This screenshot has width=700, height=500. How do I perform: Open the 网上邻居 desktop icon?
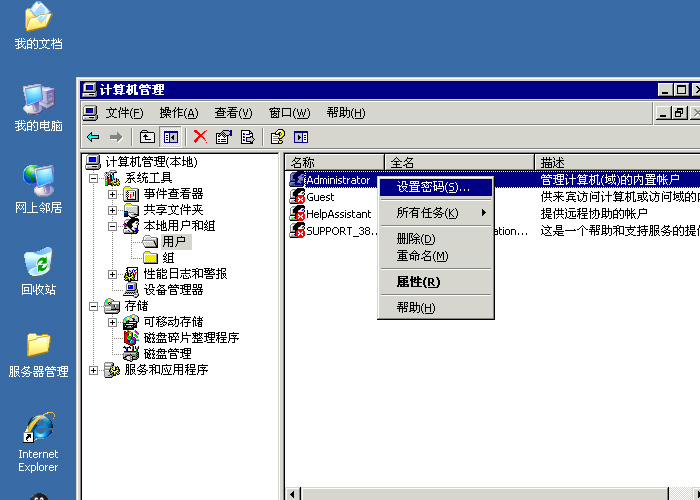click(38, 190)
